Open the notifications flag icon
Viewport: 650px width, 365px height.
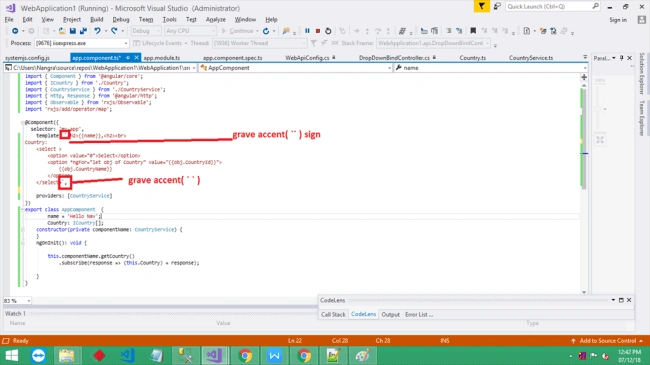(481, 6)
